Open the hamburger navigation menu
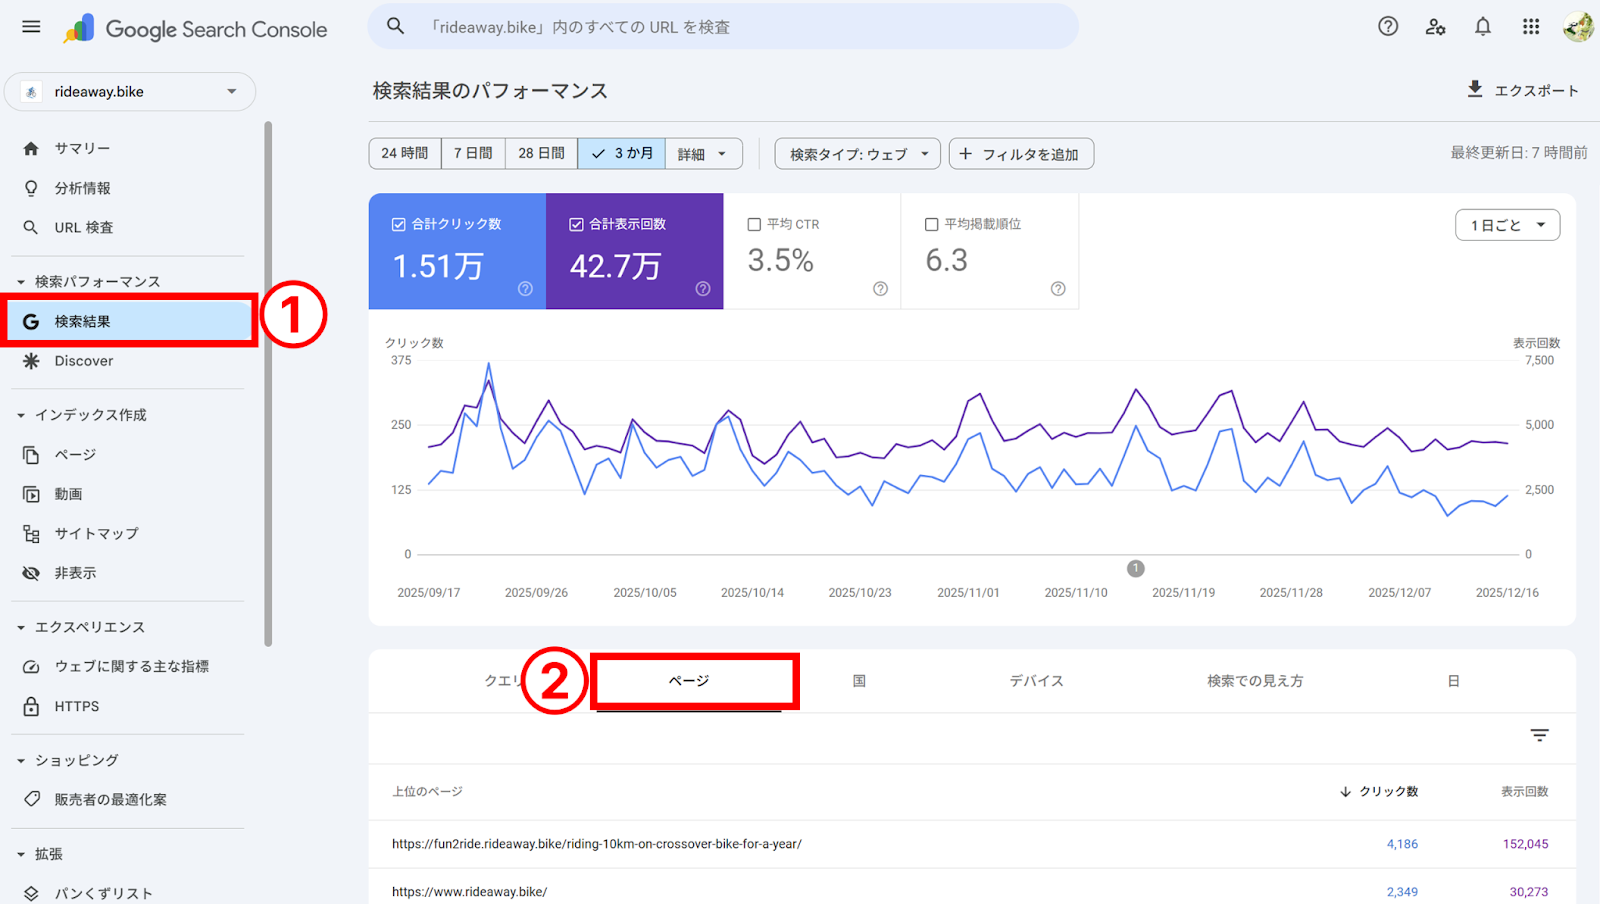Screen dimensions: 1600x904 click(30, 27)
